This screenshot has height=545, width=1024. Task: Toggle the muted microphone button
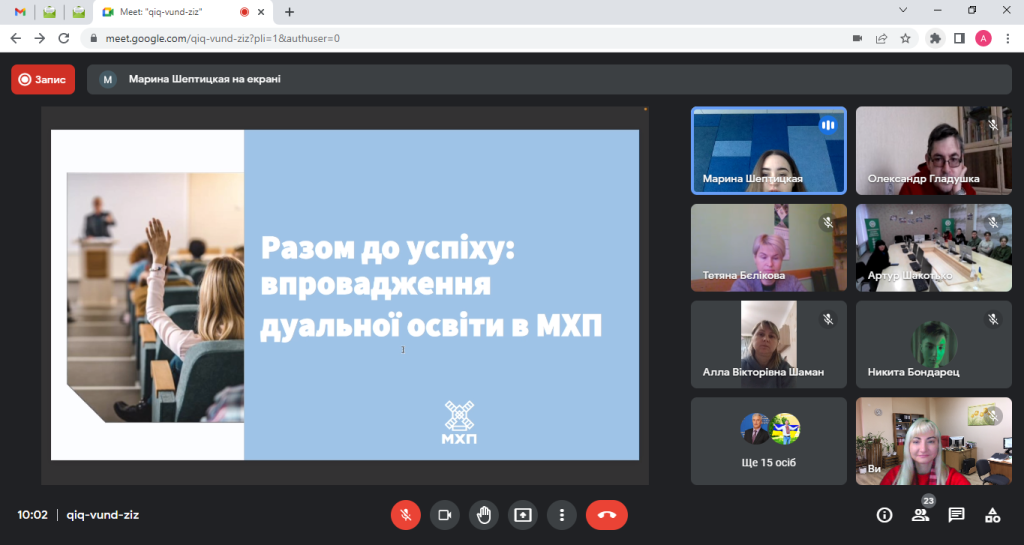(x=405, y=515)
